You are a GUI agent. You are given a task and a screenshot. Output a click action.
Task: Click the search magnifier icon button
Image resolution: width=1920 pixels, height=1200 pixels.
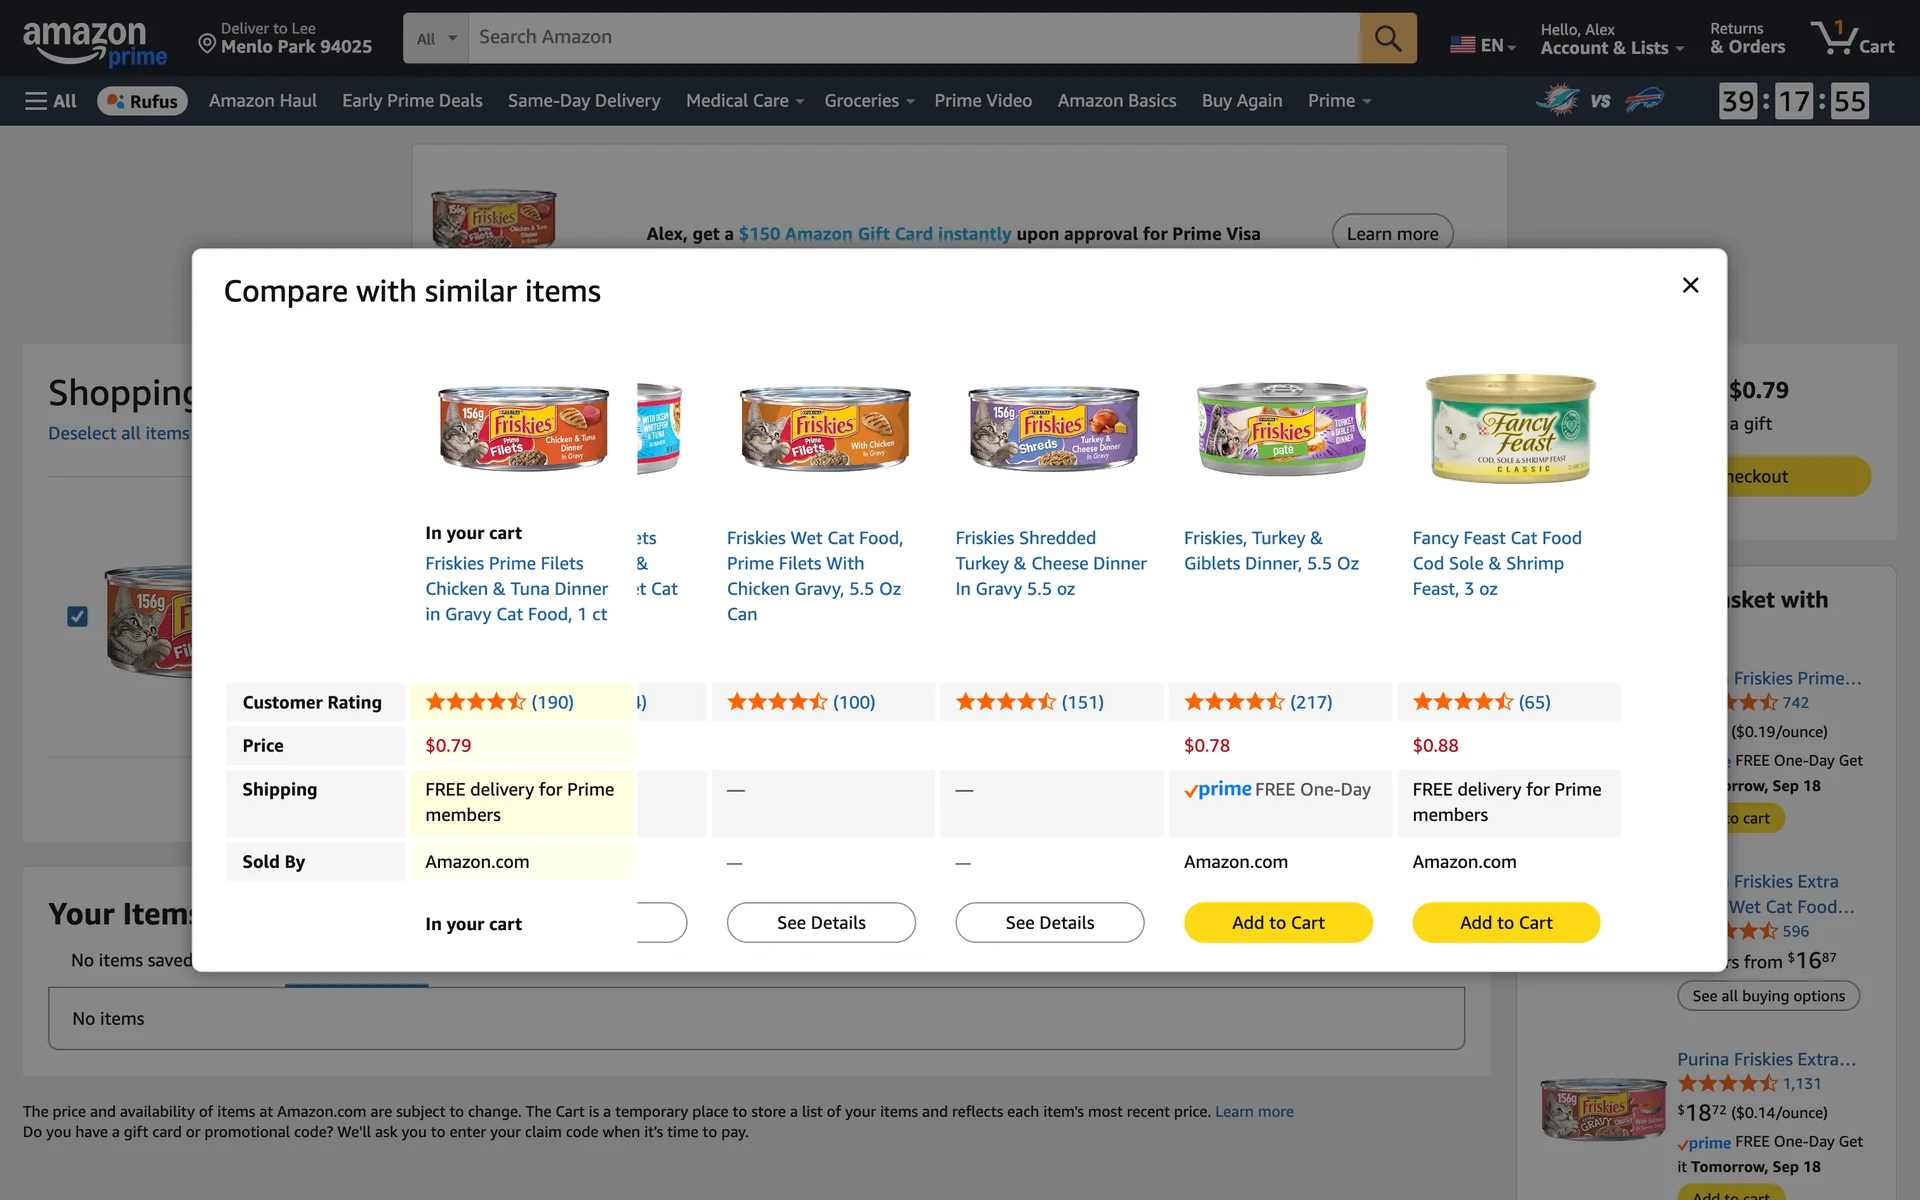1387,38
